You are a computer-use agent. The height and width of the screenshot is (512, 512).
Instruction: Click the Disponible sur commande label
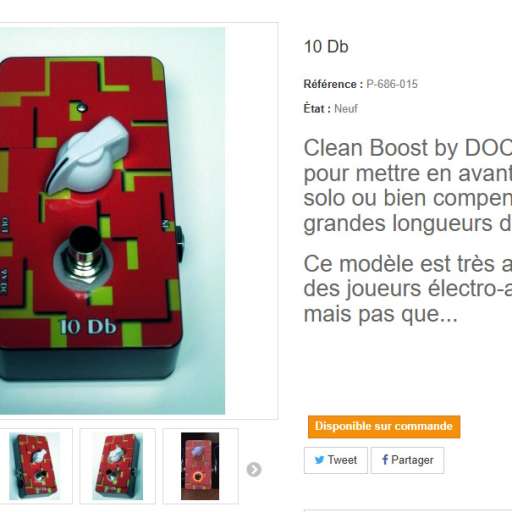pyautogui.click(x=384, y=427)
